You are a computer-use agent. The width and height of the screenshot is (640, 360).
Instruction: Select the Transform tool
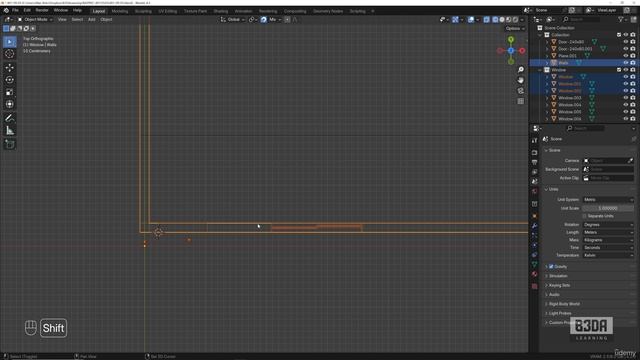click(x=10, y=104)
